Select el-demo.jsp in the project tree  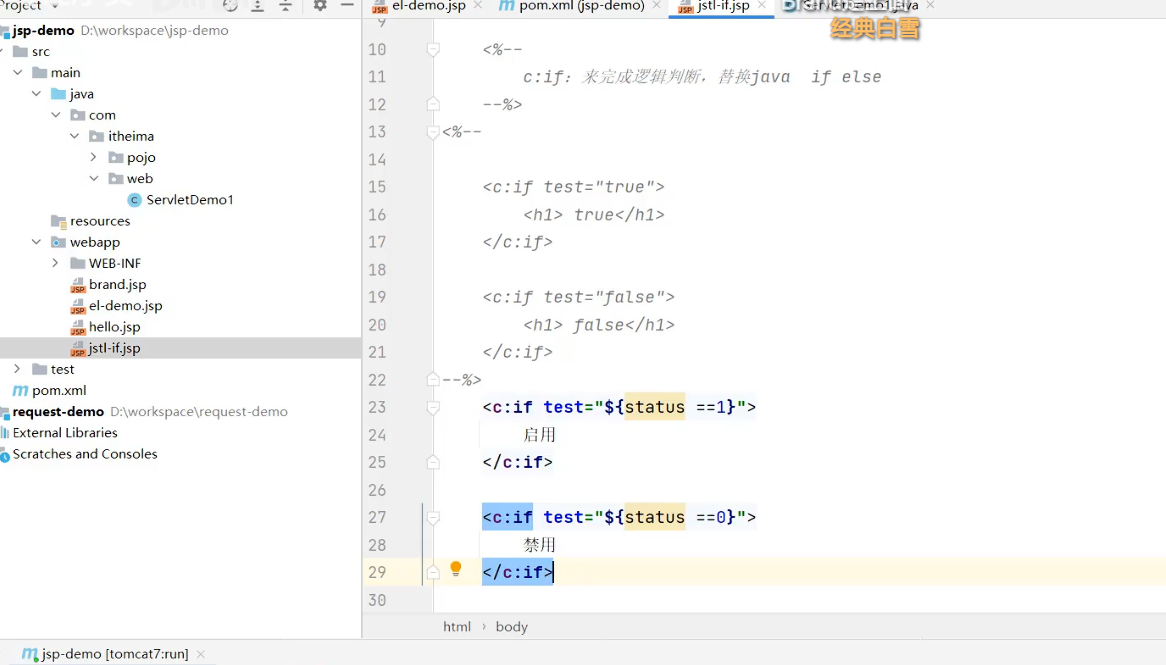click(126, 306)
